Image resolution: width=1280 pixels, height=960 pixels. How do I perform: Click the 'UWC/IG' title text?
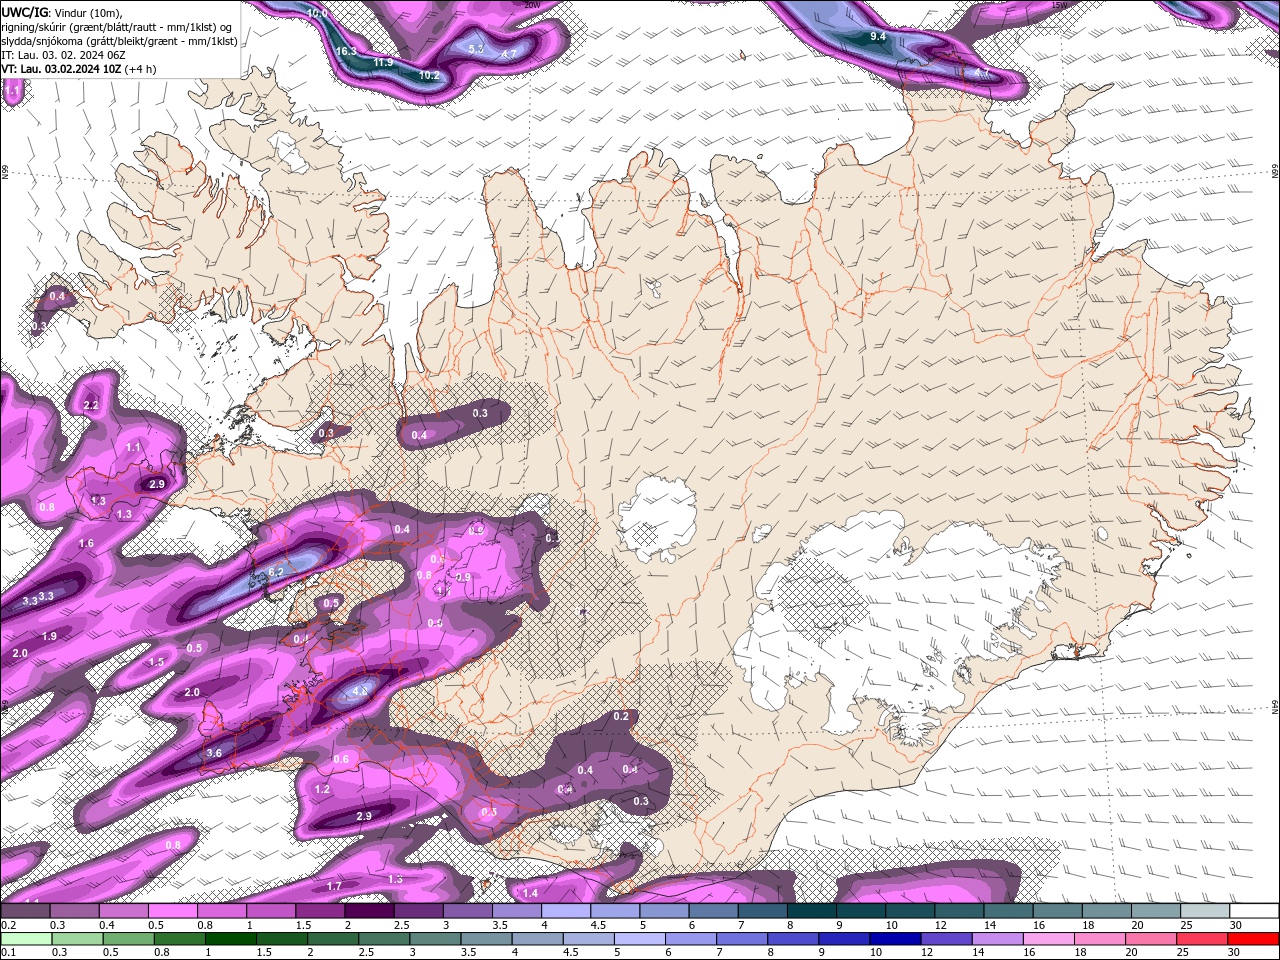point(23,11)
